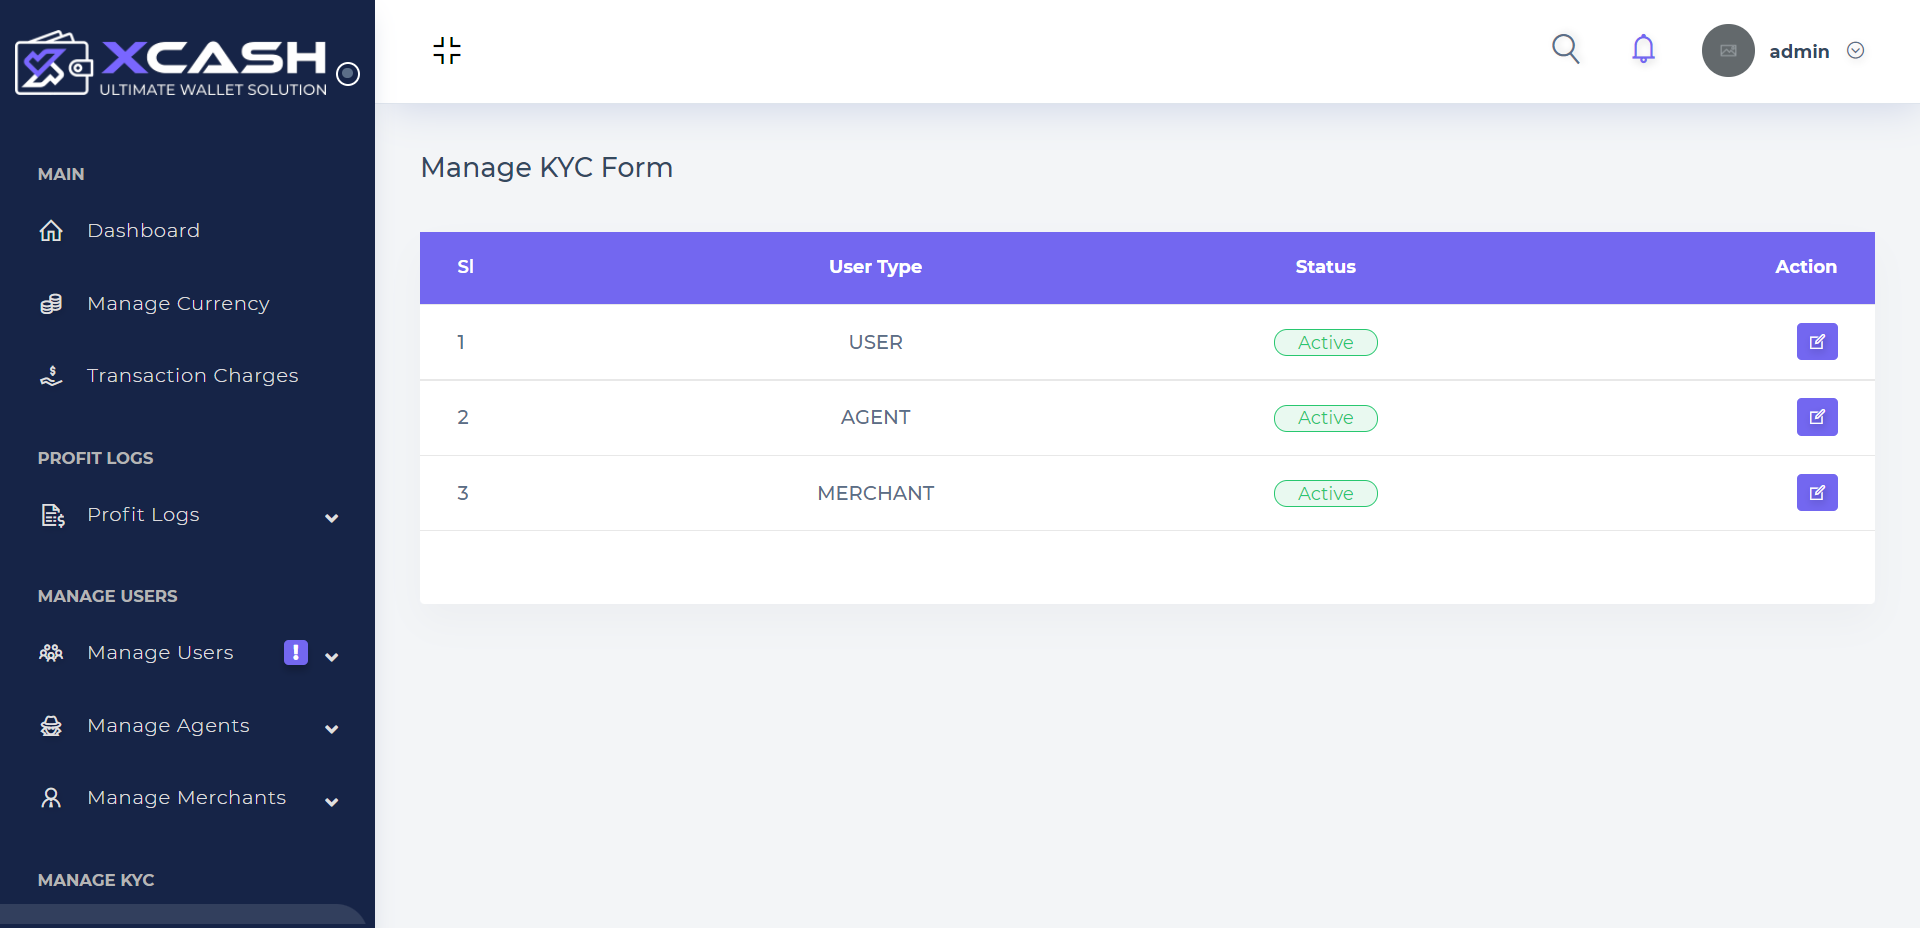The height and width of the screenshot is (928, 1920).
Task: Go to Dashboard in sidebar
Action: 143,231
